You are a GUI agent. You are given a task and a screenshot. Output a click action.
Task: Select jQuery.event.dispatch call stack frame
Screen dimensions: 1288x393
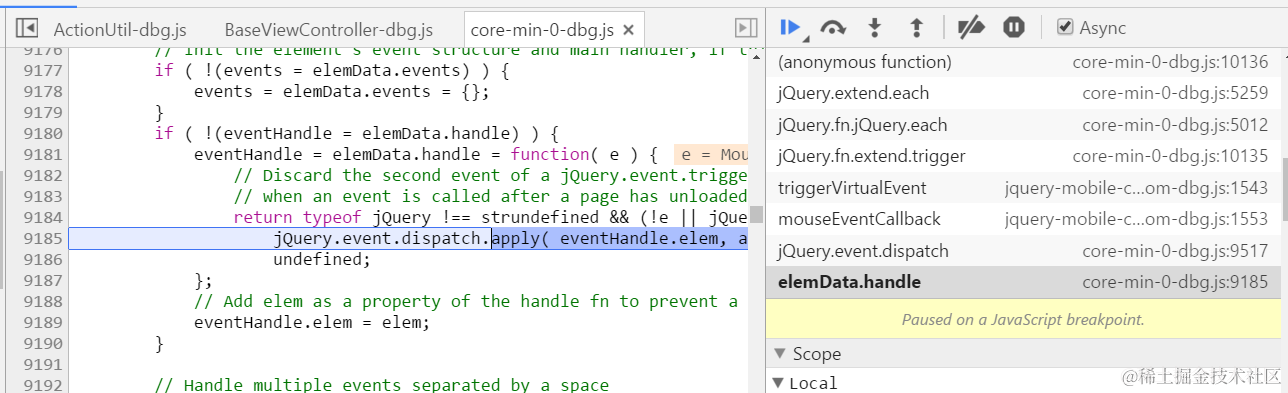[1023, 251]
